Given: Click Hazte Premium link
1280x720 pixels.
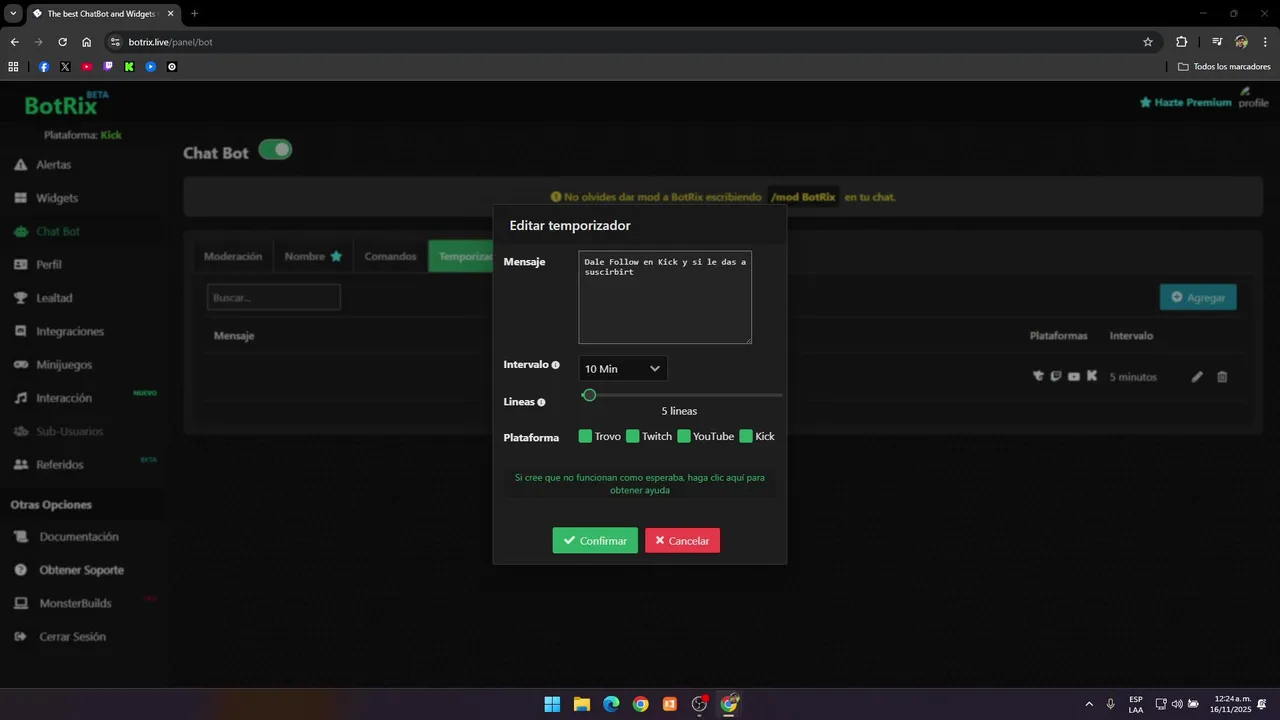Looking at the screenshot, I should pyautogui.click(x=1186, y=102).
